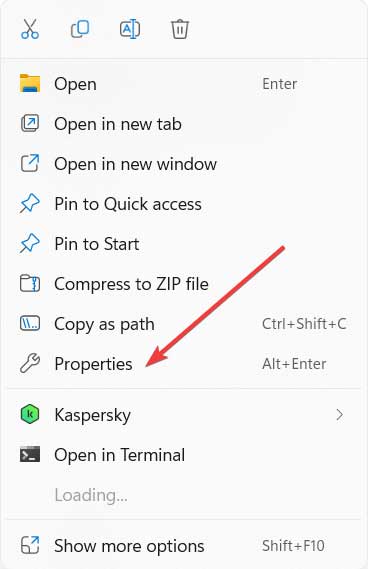Click the Copy icon in top row
The width and height of the screenshot is (368, 569).
click(80, 29)
